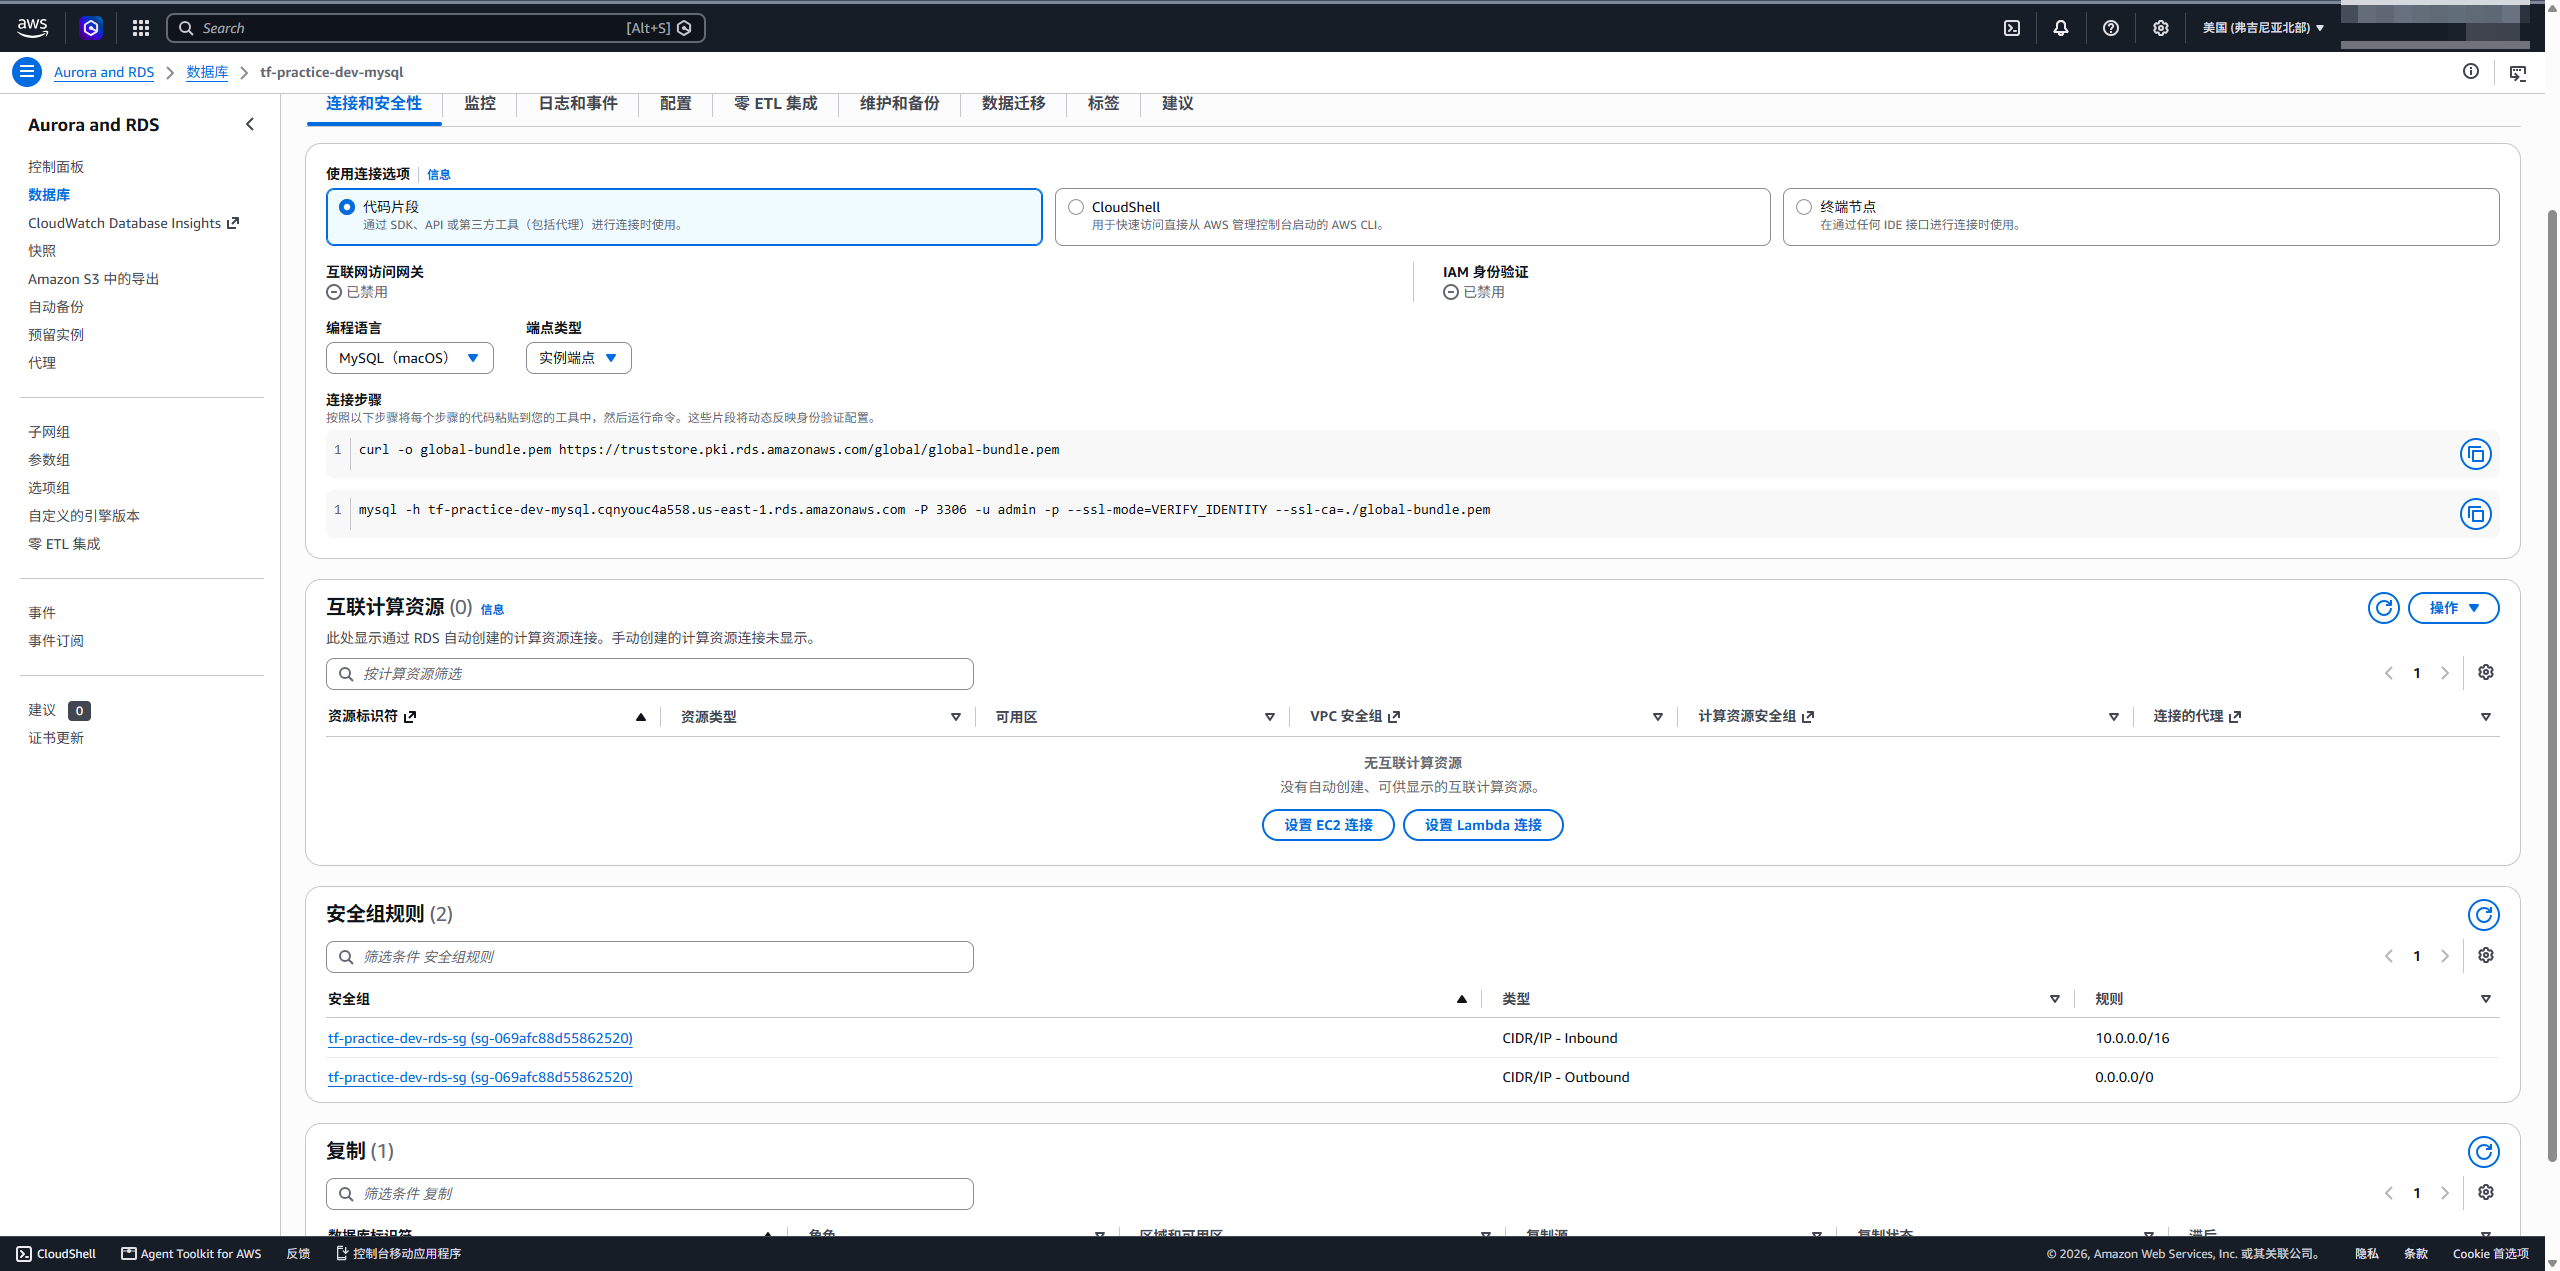The height and width of the screenshot is (1271, 2560).
Task: Open the 操作 actions dropdown
Action: [x=2454, y=608]
